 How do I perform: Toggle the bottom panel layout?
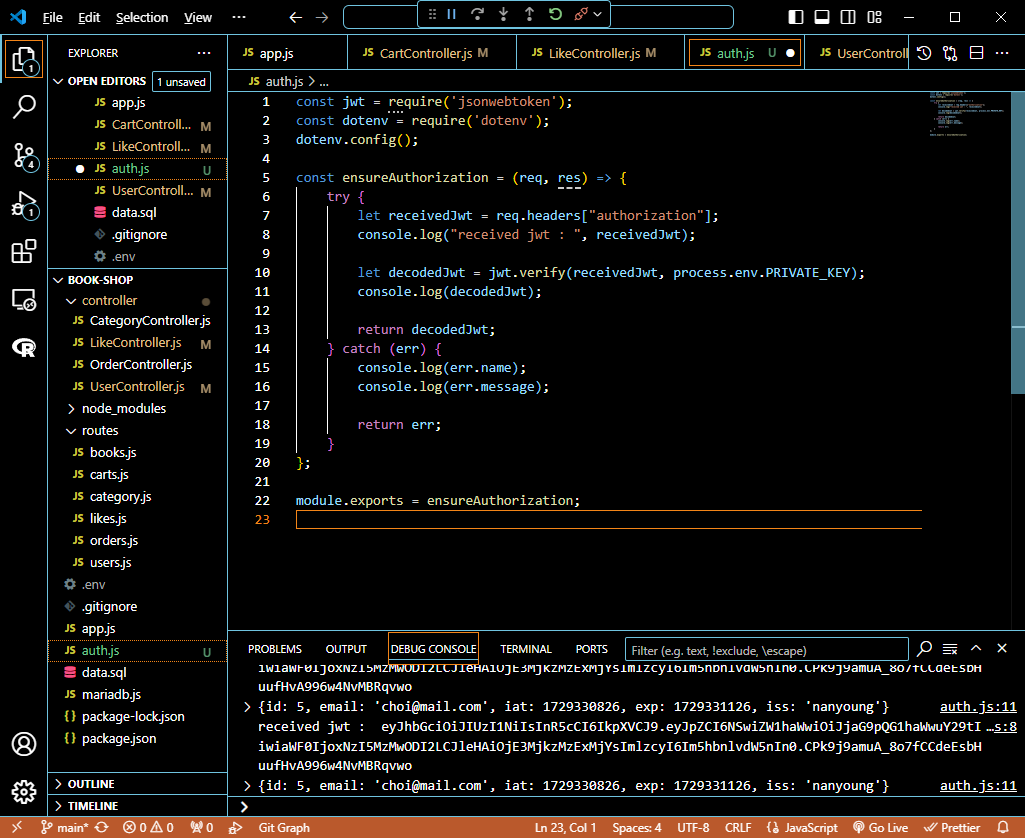(x=822, y=17)
